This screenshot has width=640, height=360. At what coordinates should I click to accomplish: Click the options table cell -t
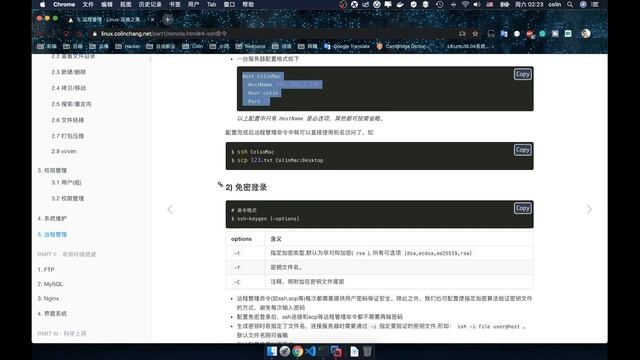tap(245, 253)
